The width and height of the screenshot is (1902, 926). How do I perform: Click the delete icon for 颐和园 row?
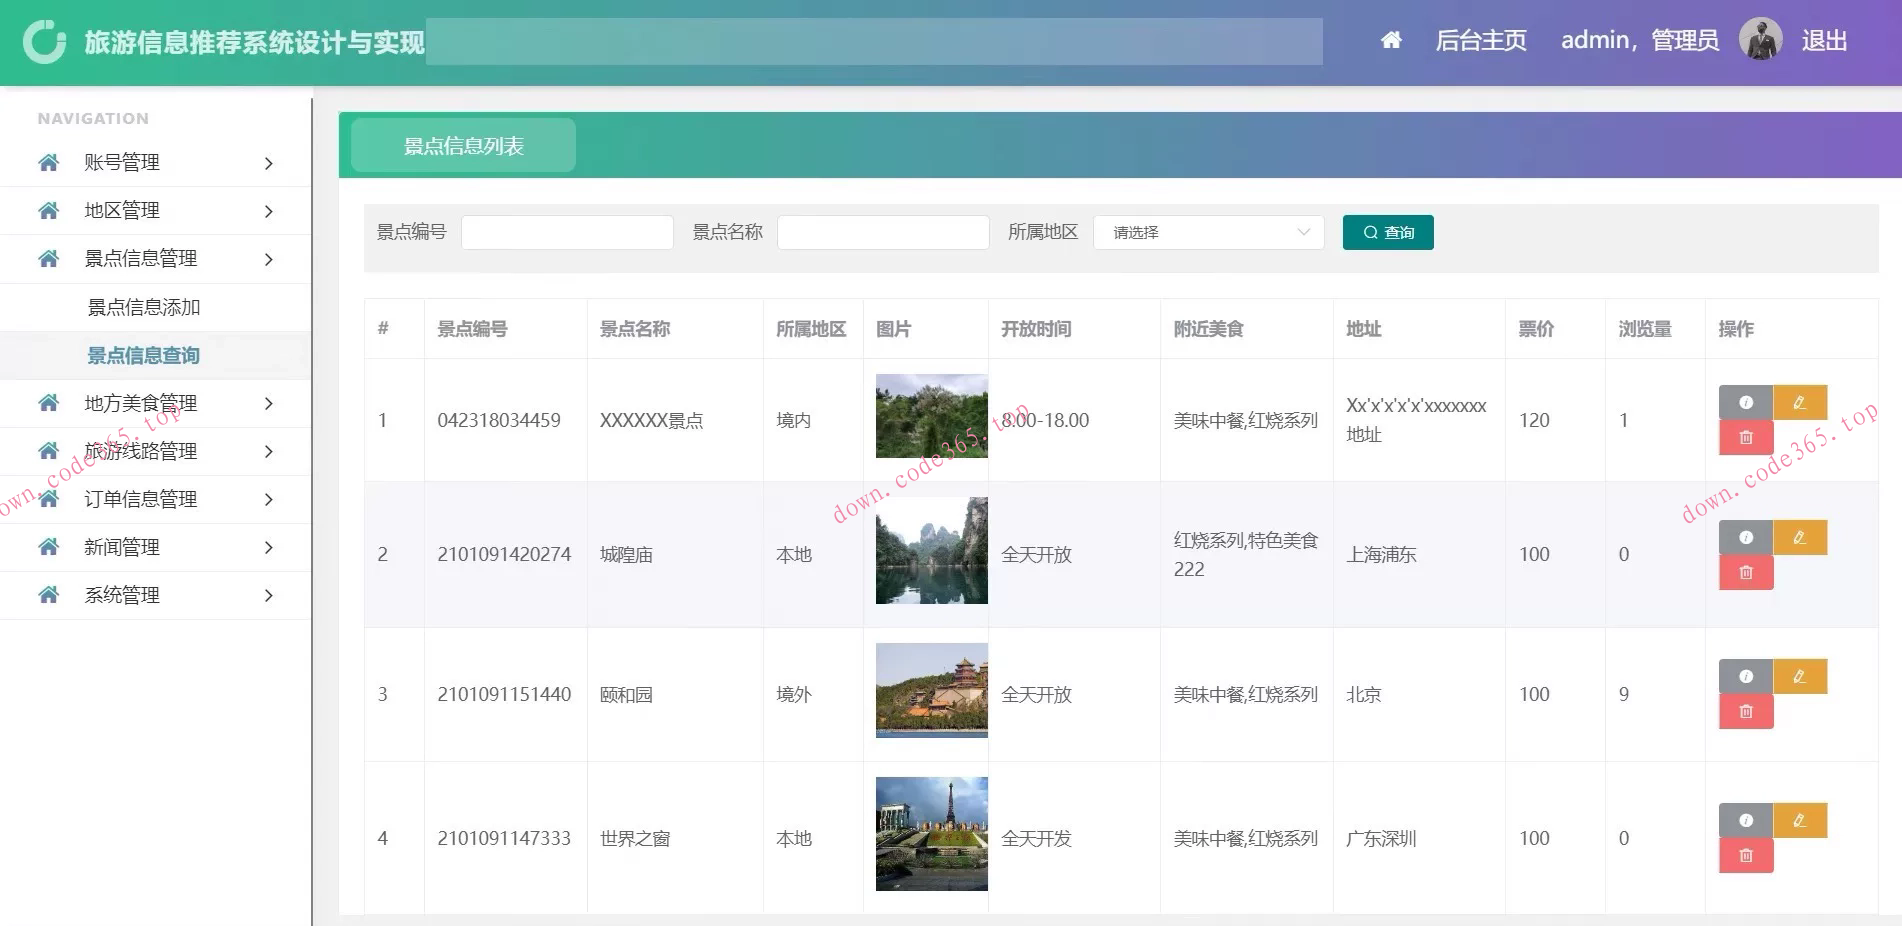coord(1746,711)
